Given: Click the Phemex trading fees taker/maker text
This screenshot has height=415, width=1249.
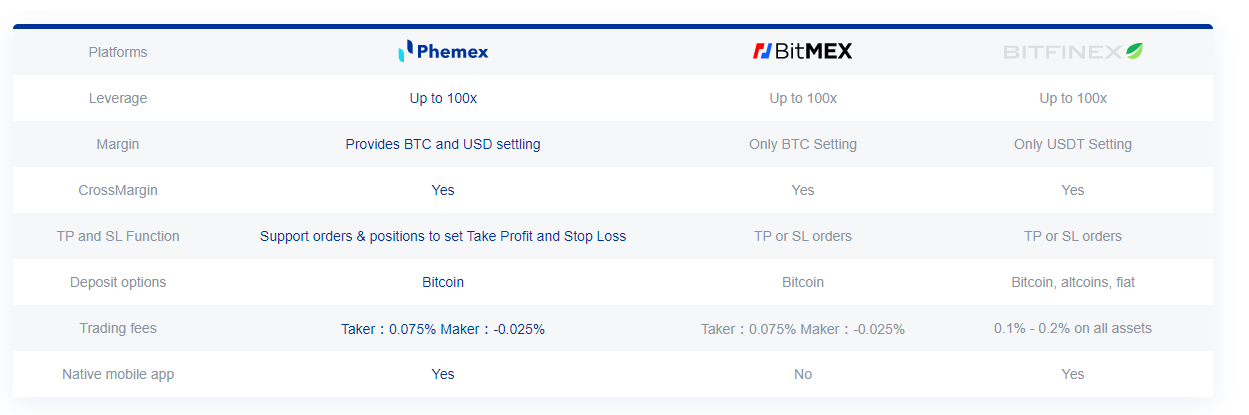Looking at the screenshot, I should coord(443,328).
